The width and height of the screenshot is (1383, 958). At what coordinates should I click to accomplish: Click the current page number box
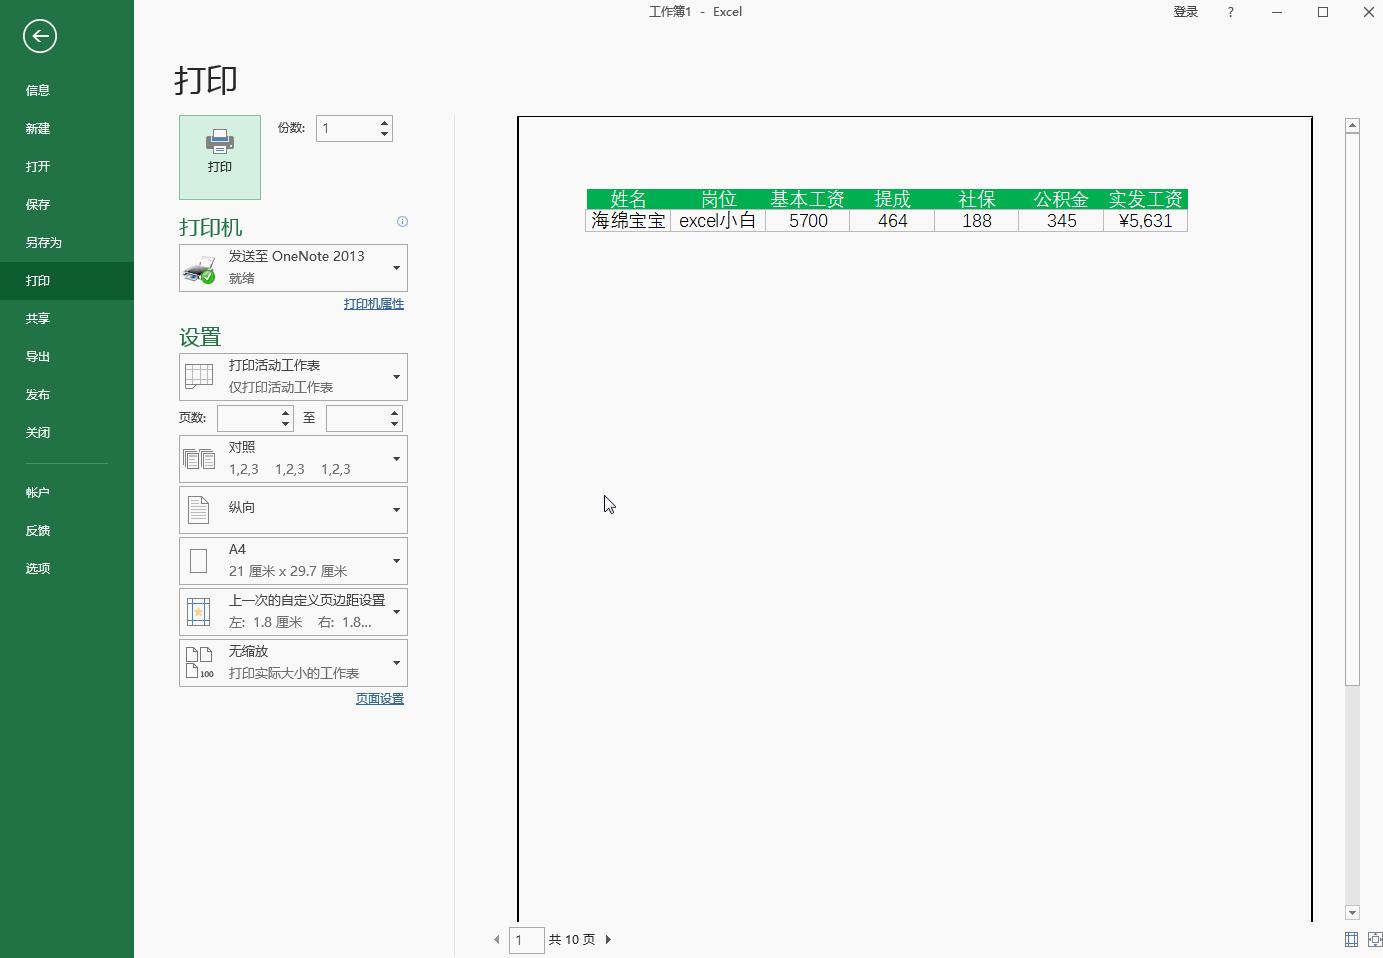tap(526, 940)
